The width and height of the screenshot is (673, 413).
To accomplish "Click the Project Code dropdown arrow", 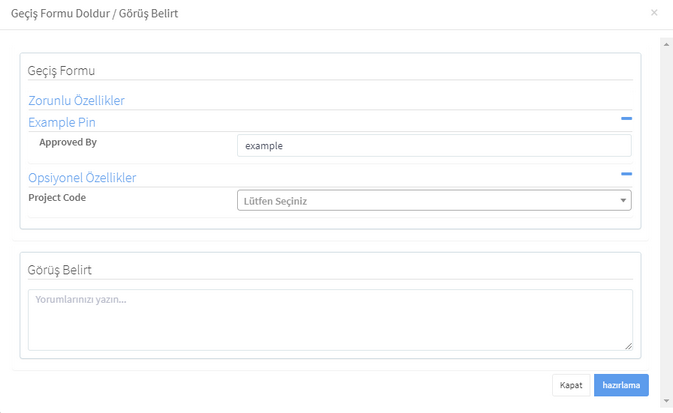I will (623, 200).
